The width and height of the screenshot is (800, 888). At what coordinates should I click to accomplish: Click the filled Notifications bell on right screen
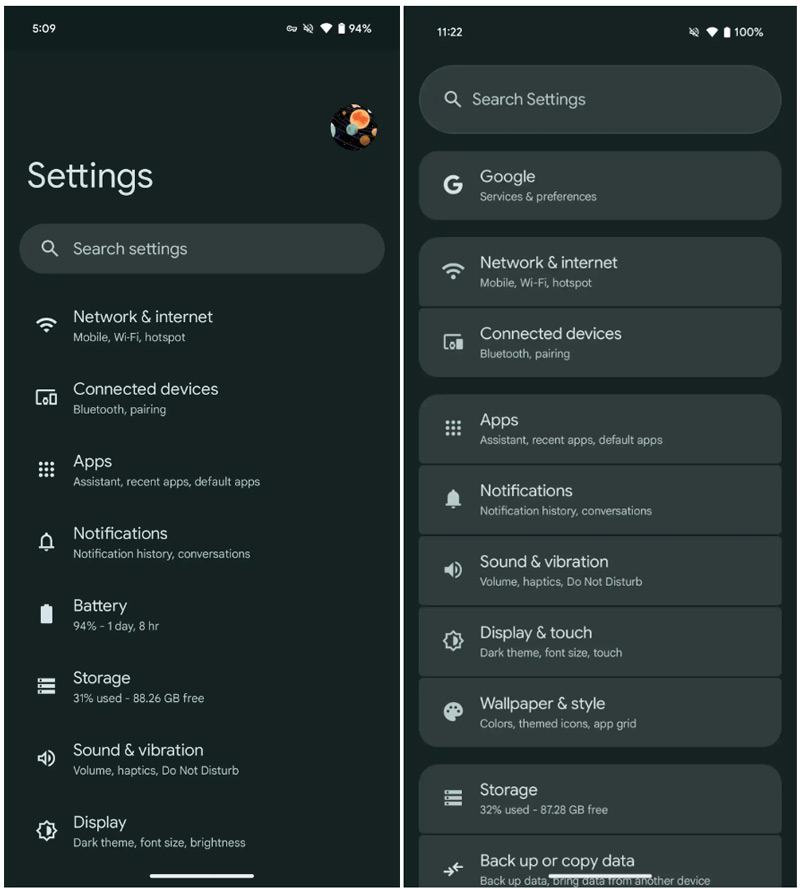(453, 499)
